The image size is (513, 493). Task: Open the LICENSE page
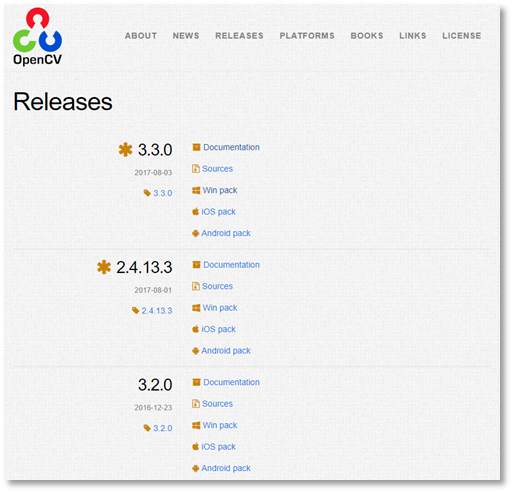[462, 36]
